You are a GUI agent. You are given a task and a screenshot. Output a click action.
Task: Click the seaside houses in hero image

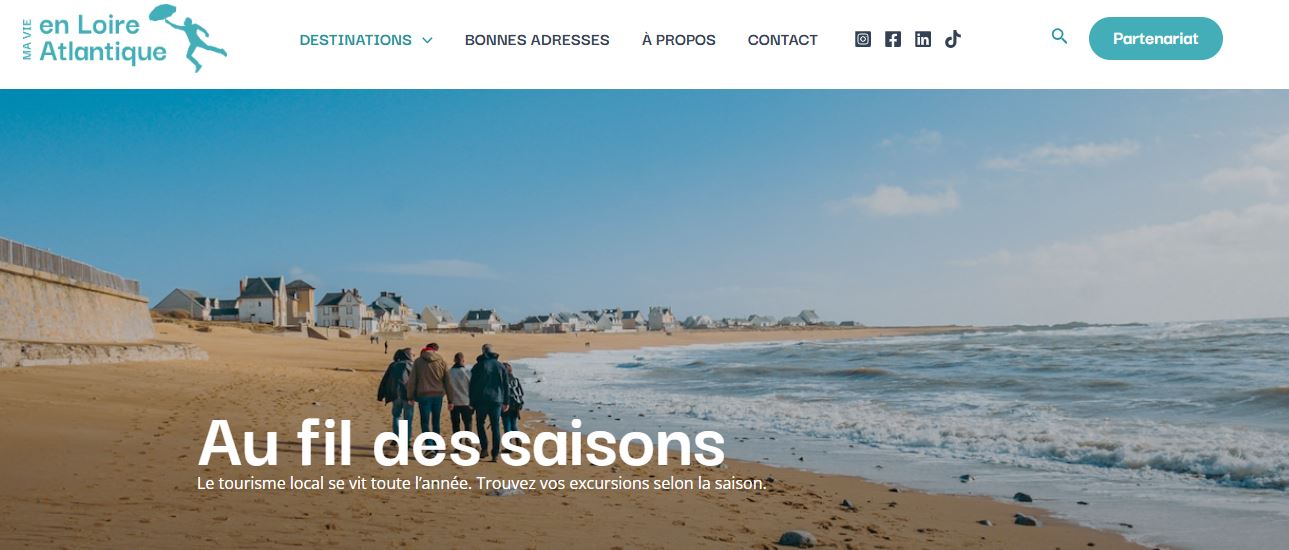tap(500, 307)
